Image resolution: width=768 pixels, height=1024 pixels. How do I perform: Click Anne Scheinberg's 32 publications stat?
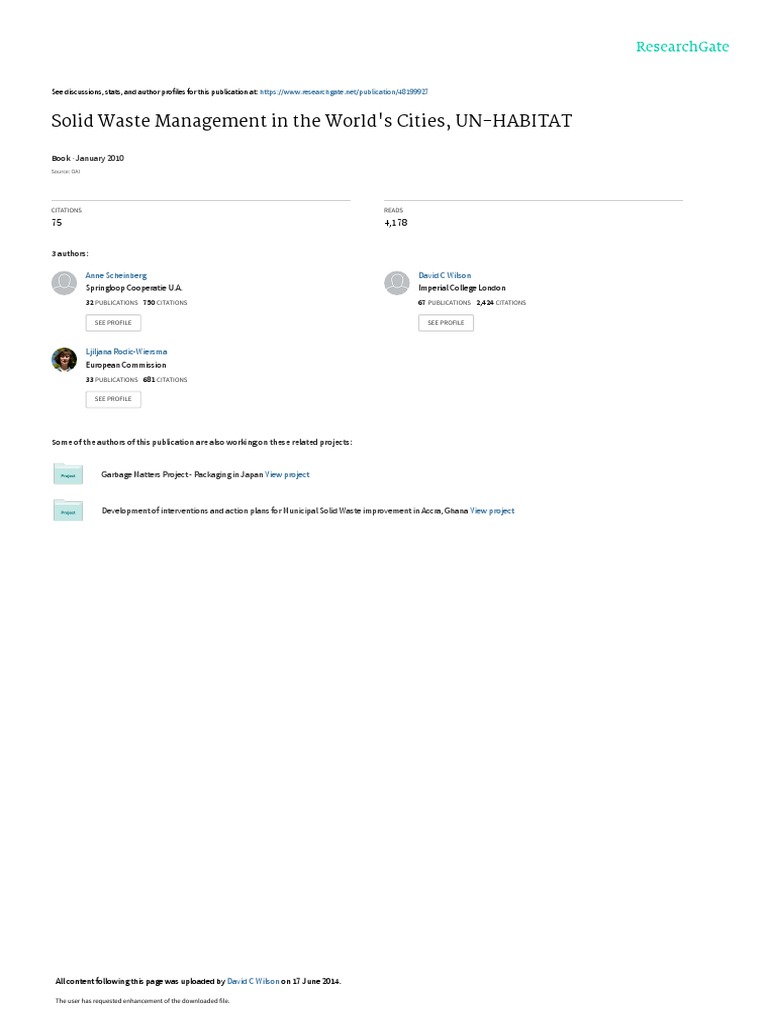[x=112, y=303]
